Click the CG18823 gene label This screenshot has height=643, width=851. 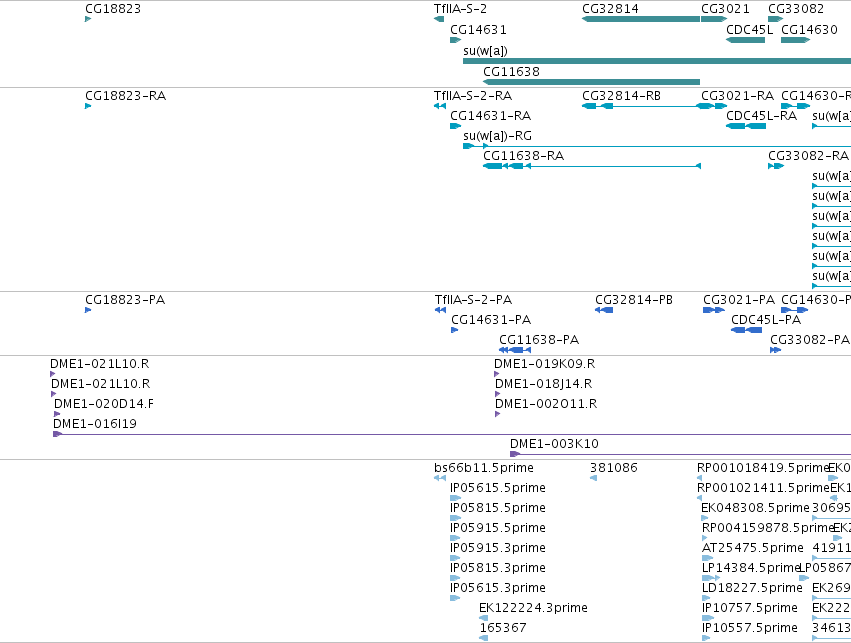[113, 9]
